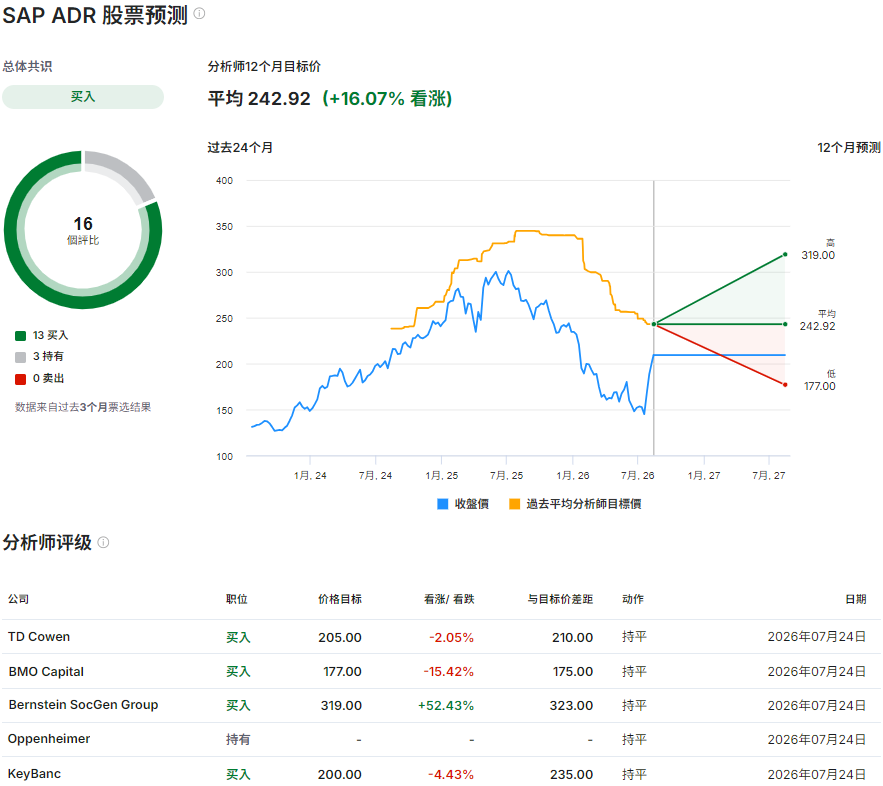Click the average forecast value 242.92

pyautogui.click(x=817, y=327)
